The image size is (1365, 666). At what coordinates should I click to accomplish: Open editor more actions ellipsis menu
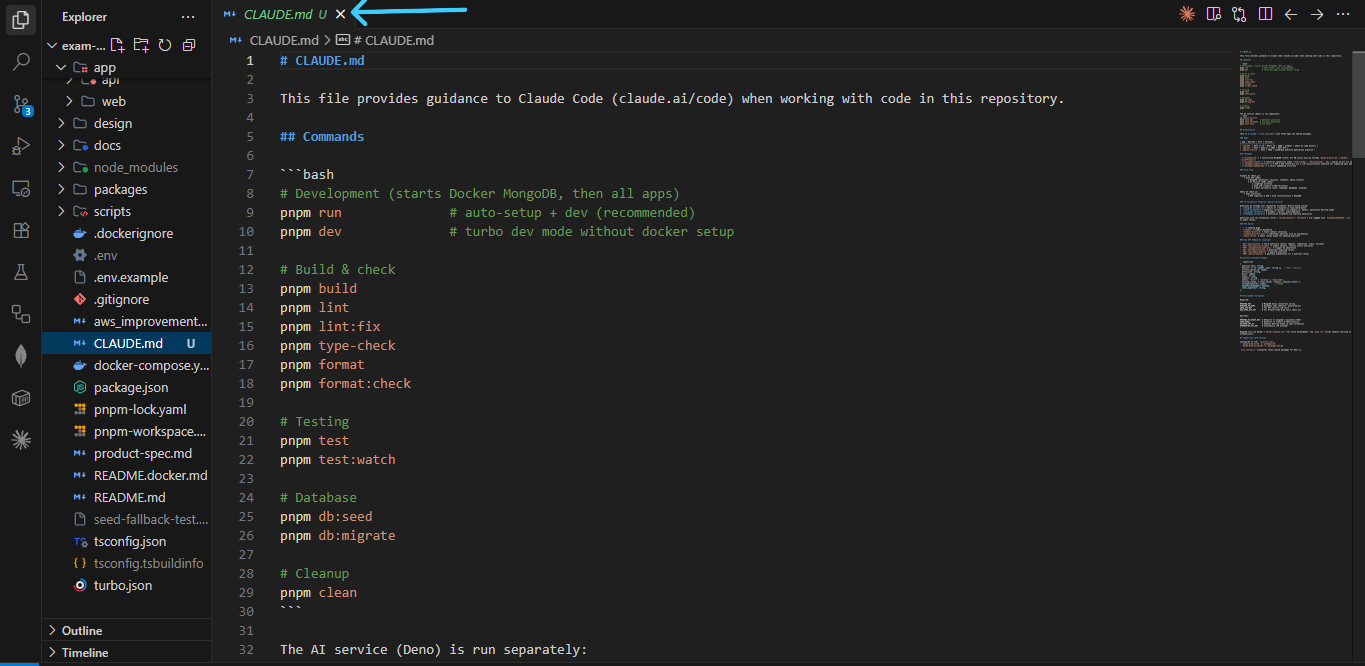[x=1343, y=14]
